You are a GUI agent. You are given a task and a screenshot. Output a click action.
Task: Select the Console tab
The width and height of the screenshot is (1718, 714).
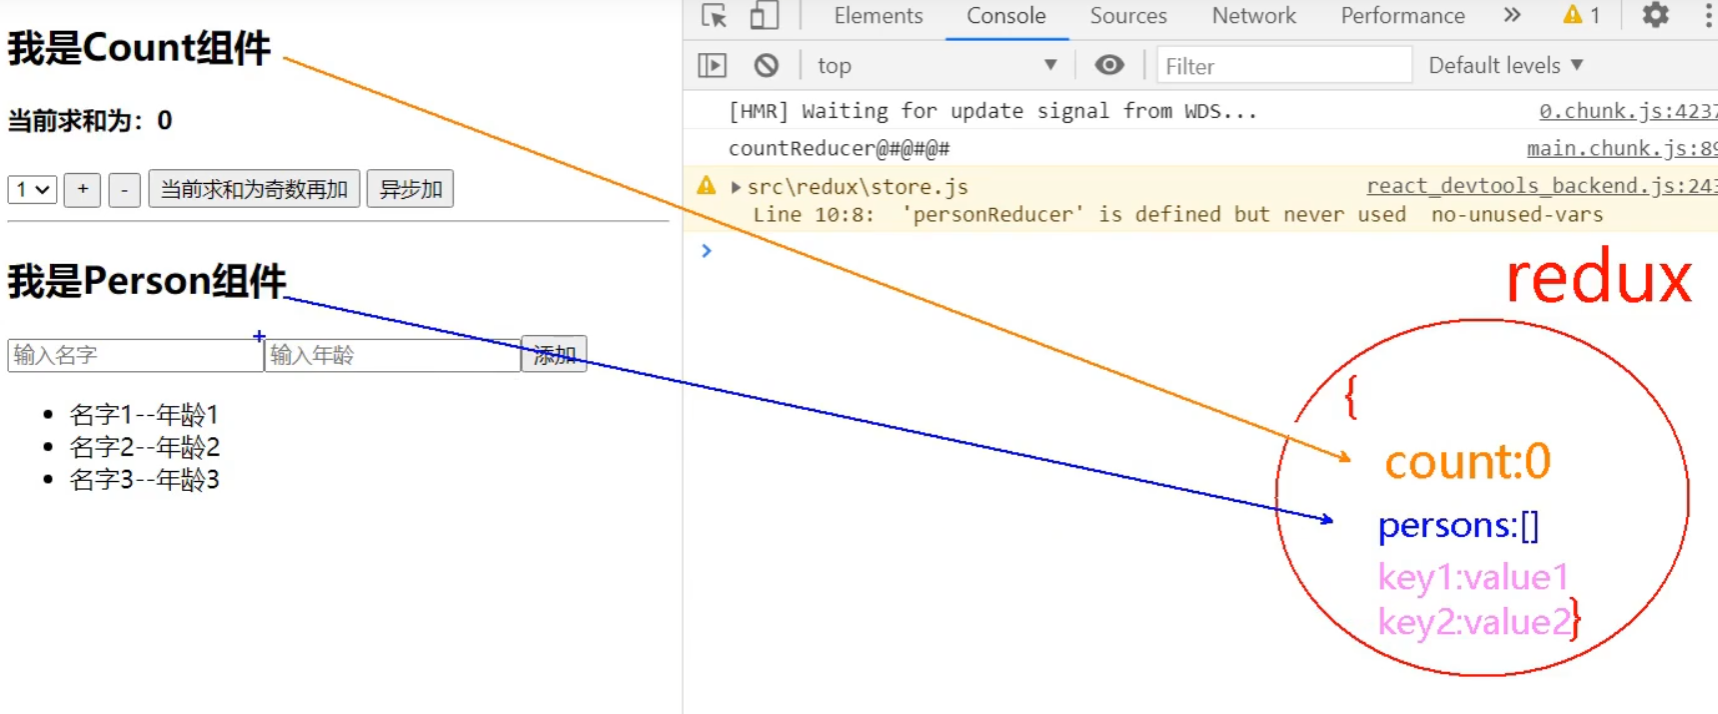pos(1006,16)
